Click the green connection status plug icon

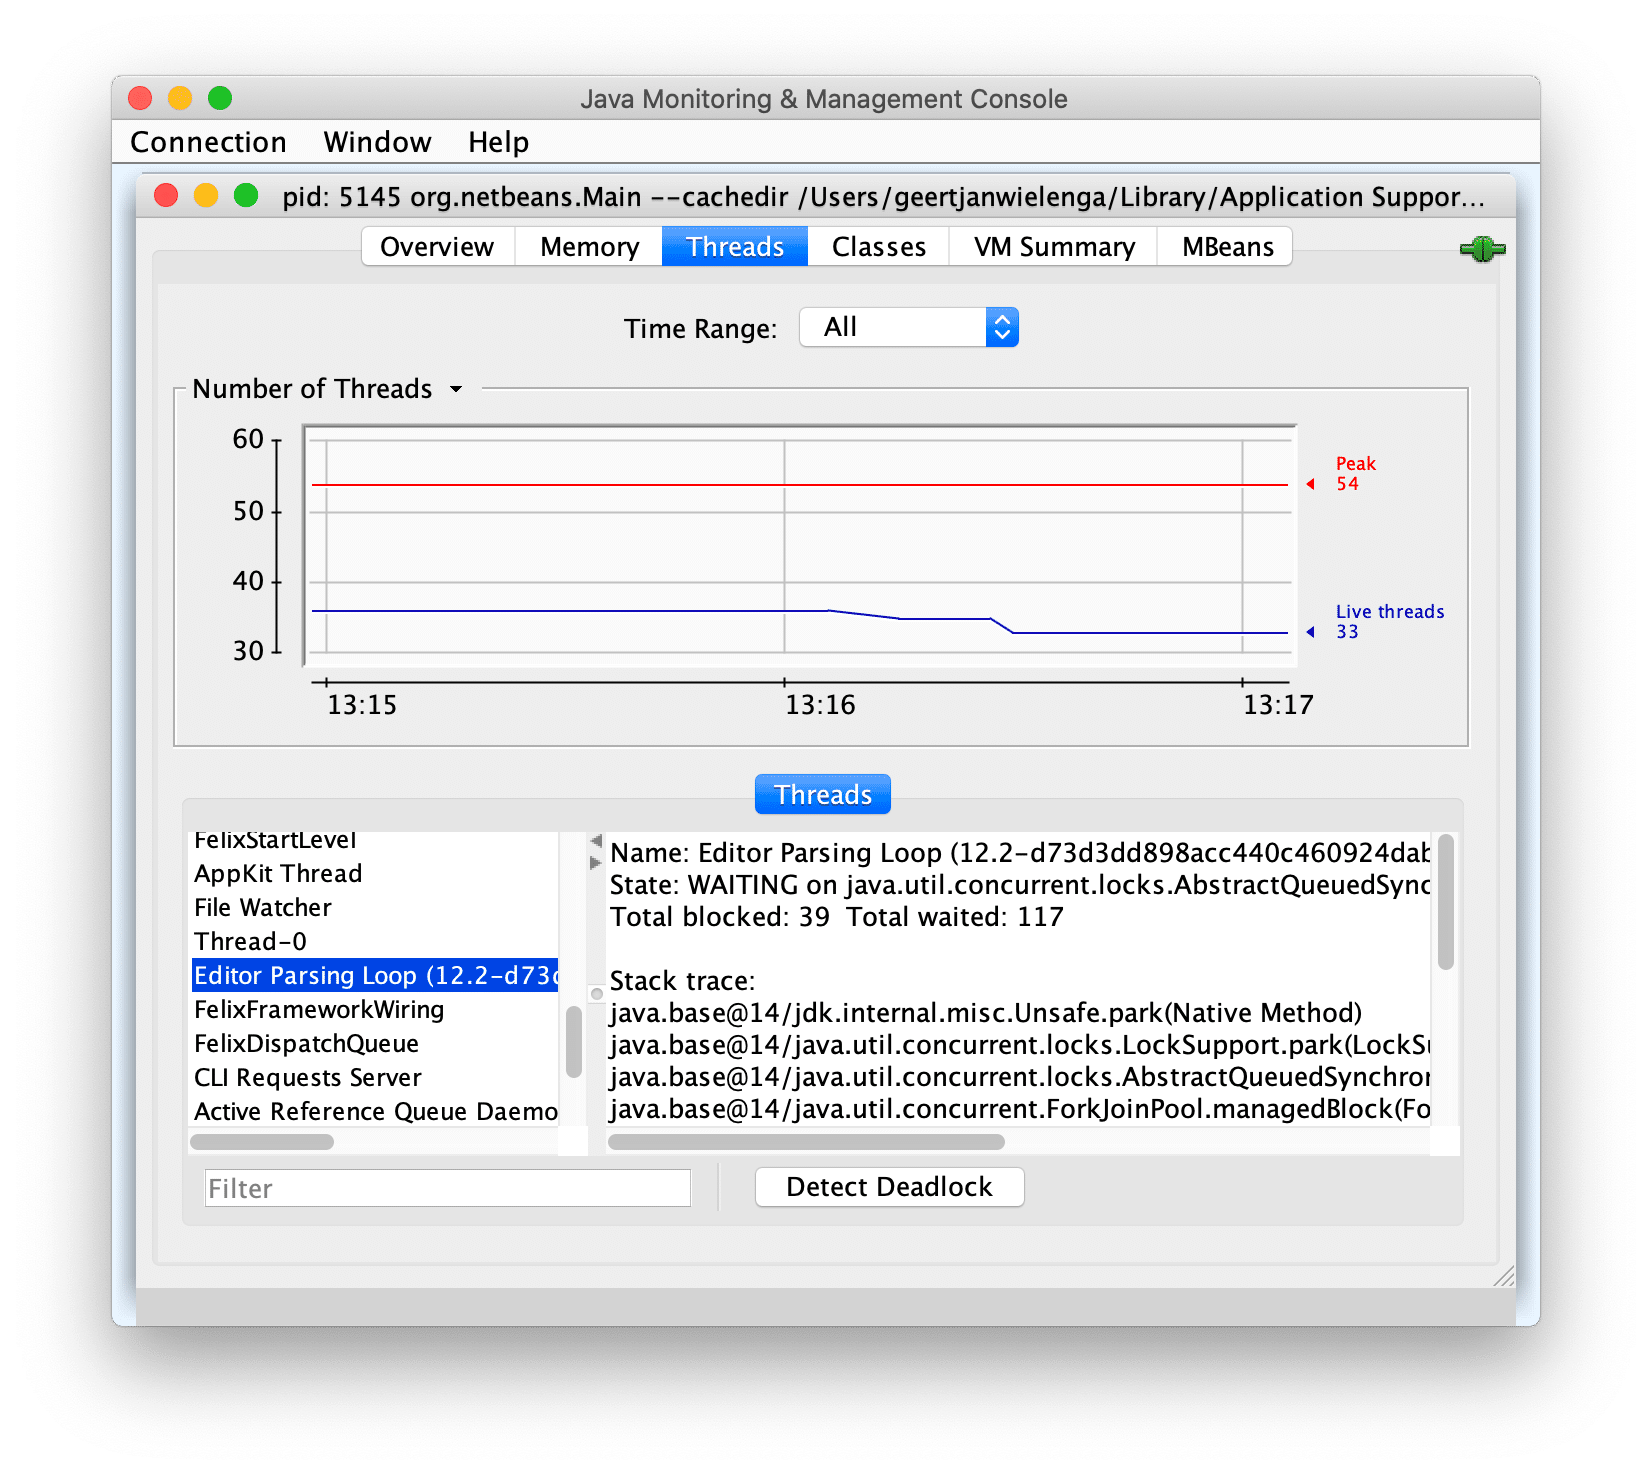click(1482, 249)
